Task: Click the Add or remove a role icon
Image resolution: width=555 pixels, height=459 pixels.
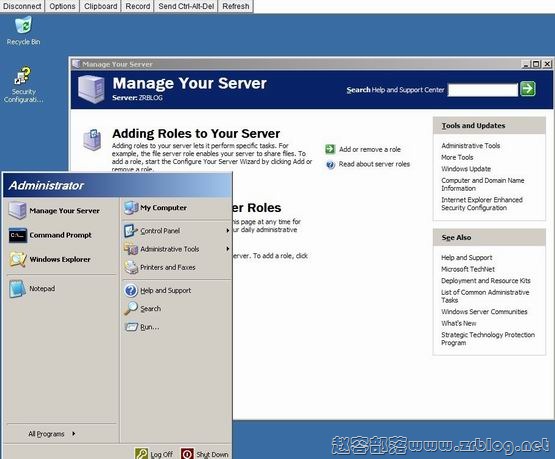Action: click(x=330, y=149)
